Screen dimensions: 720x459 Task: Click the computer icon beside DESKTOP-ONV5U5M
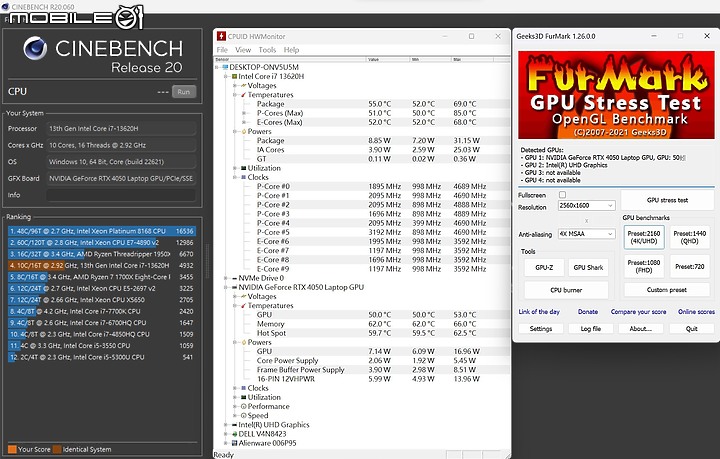coord(225,67)
